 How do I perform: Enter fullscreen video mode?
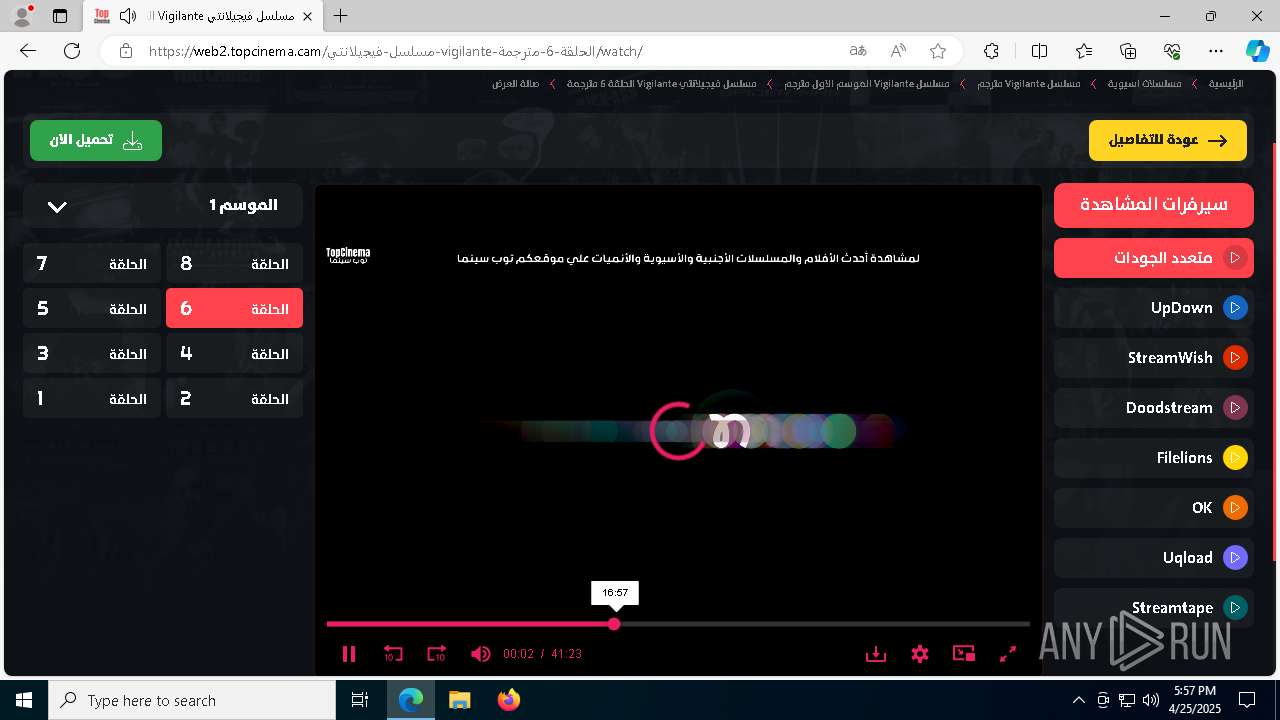point(1008,654)
